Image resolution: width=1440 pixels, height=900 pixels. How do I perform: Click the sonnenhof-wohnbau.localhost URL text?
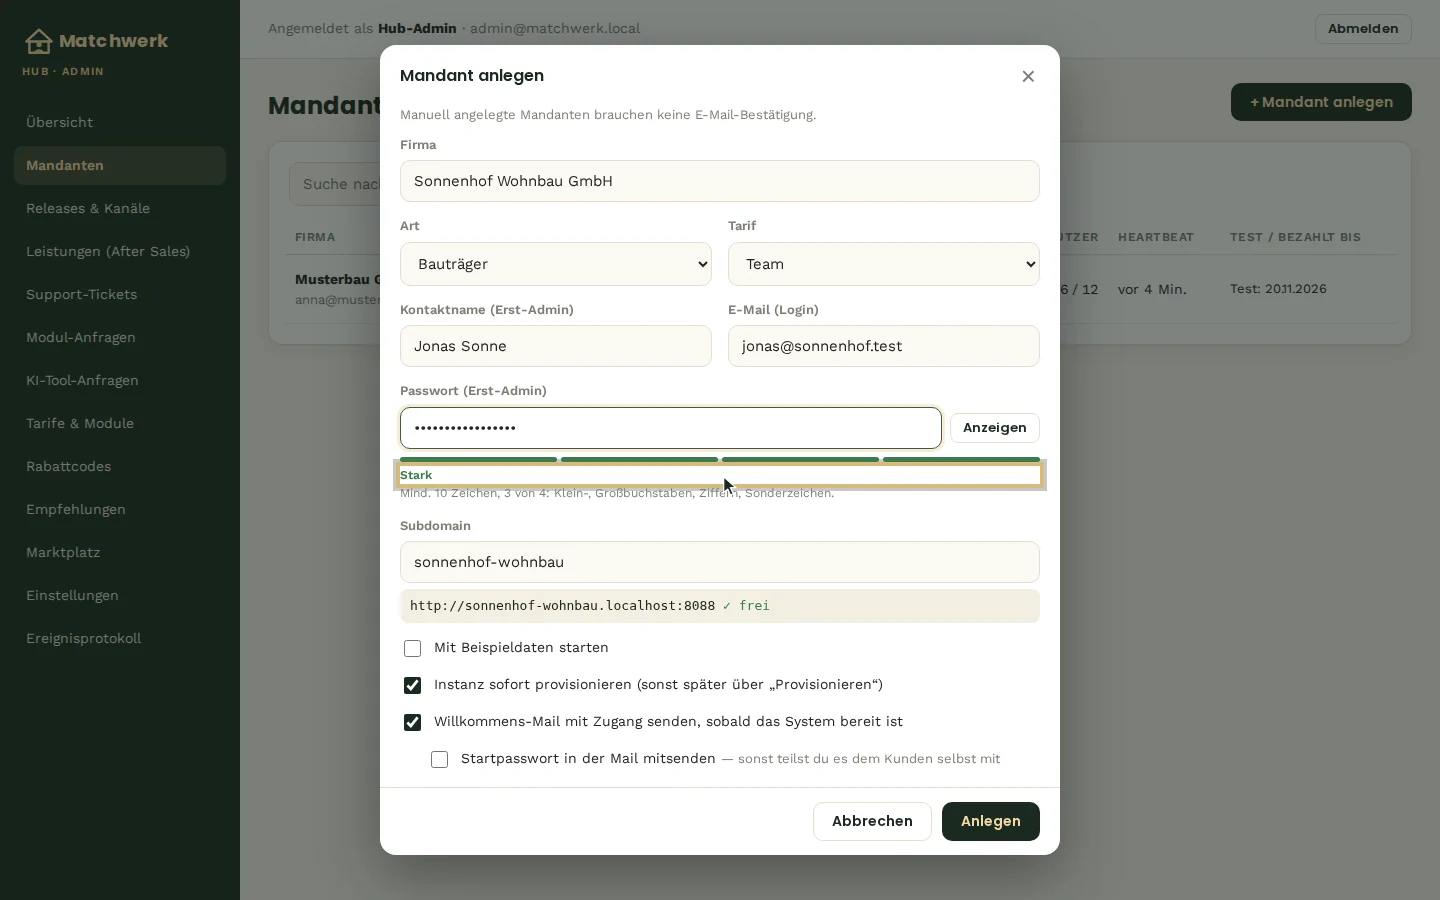click(x=562, y=606)
